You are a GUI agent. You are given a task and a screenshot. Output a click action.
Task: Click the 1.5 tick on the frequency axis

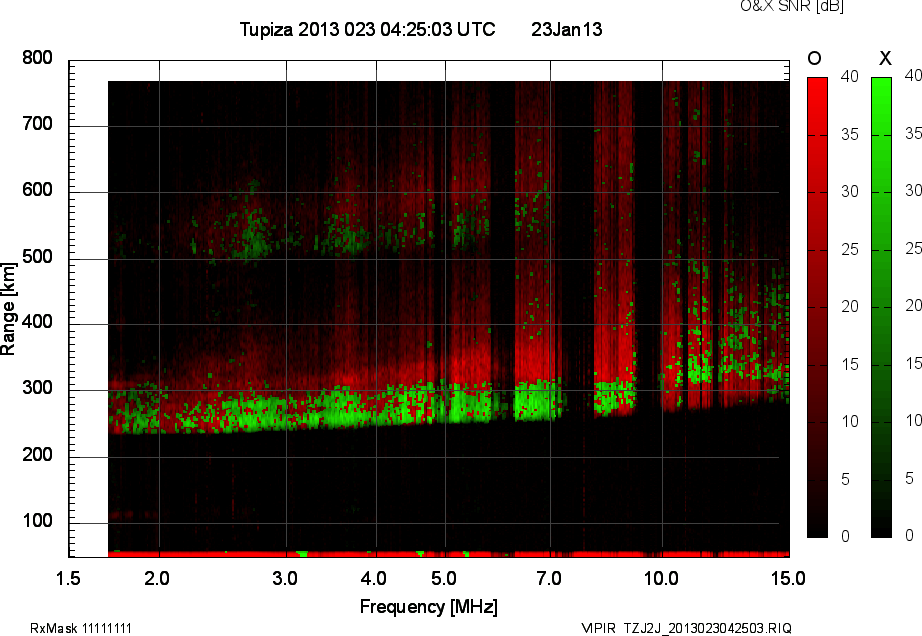point(68,578)
